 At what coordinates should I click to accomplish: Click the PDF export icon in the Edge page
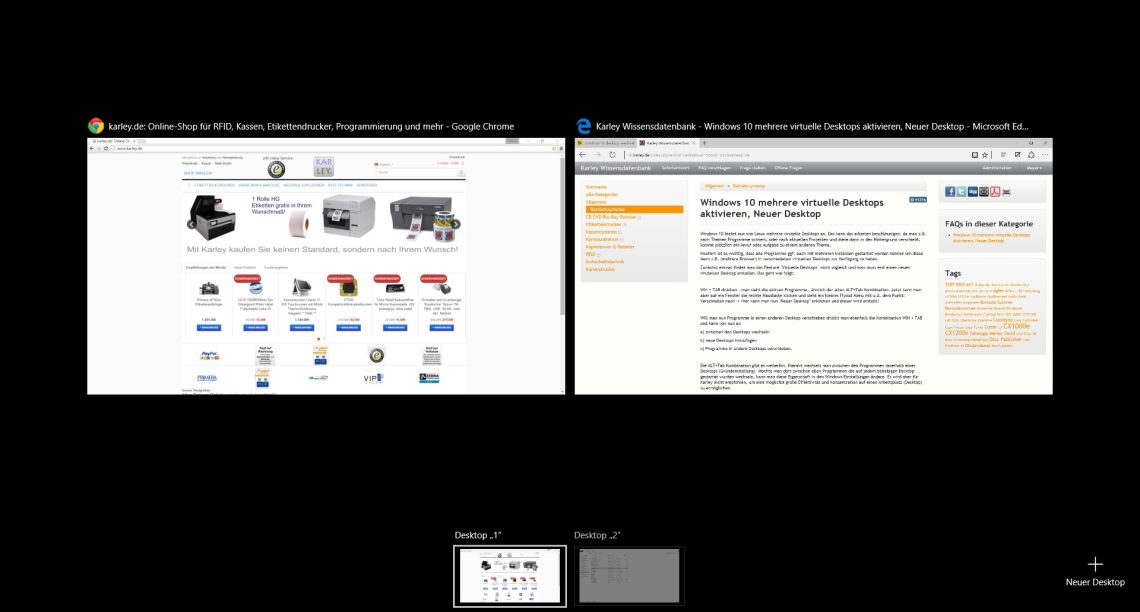pyautogui.click(x=995, y=192)
